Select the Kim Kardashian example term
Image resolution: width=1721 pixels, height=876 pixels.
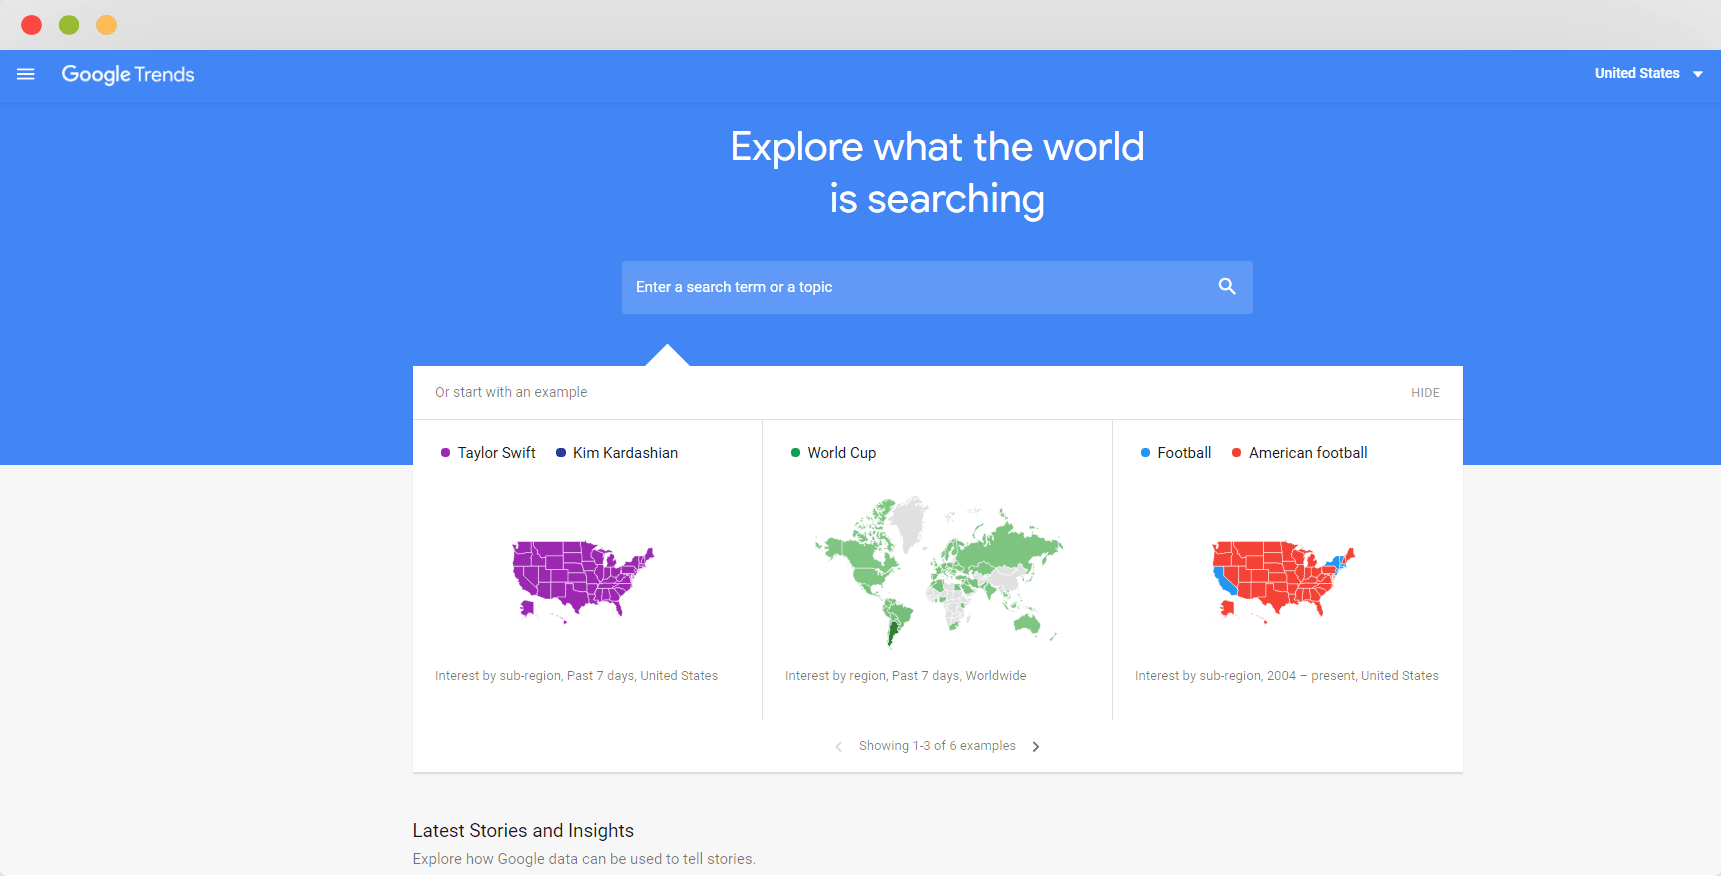(x=625, y=453)
